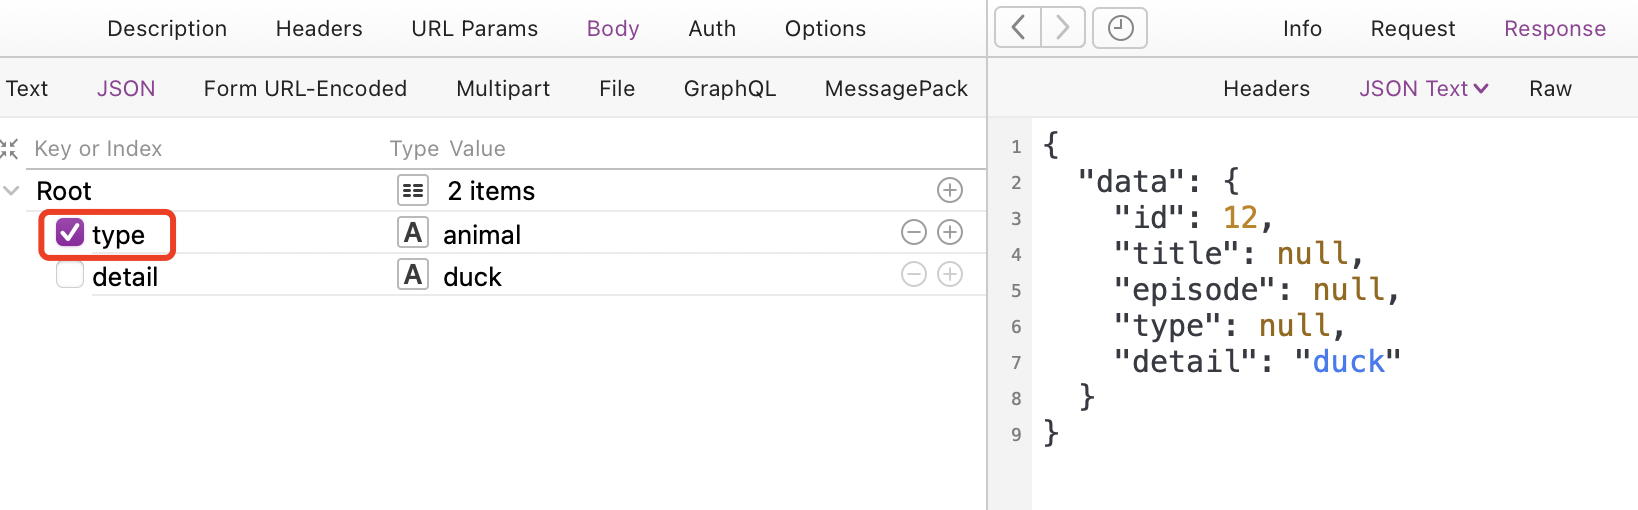Viewport: 1638px width, 510px height.
Task: Open the Headers request tab
Action: 319,28
